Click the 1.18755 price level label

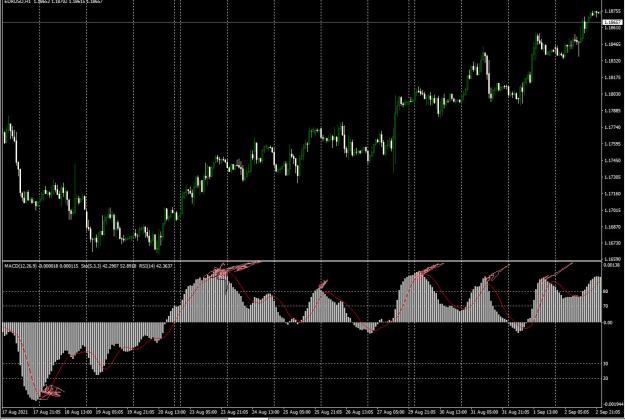613,11
